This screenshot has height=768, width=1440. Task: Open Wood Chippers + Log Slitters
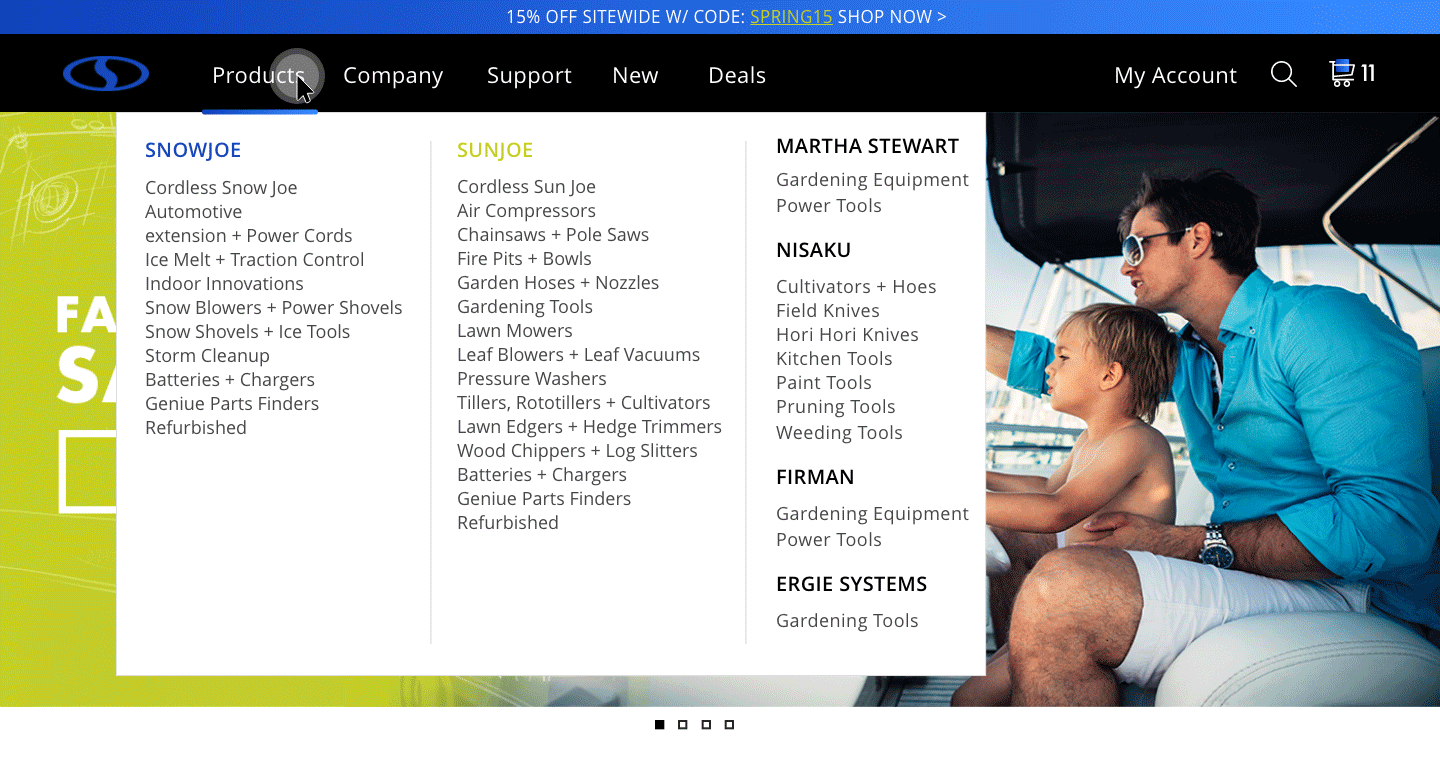click(x=577, y=451)
